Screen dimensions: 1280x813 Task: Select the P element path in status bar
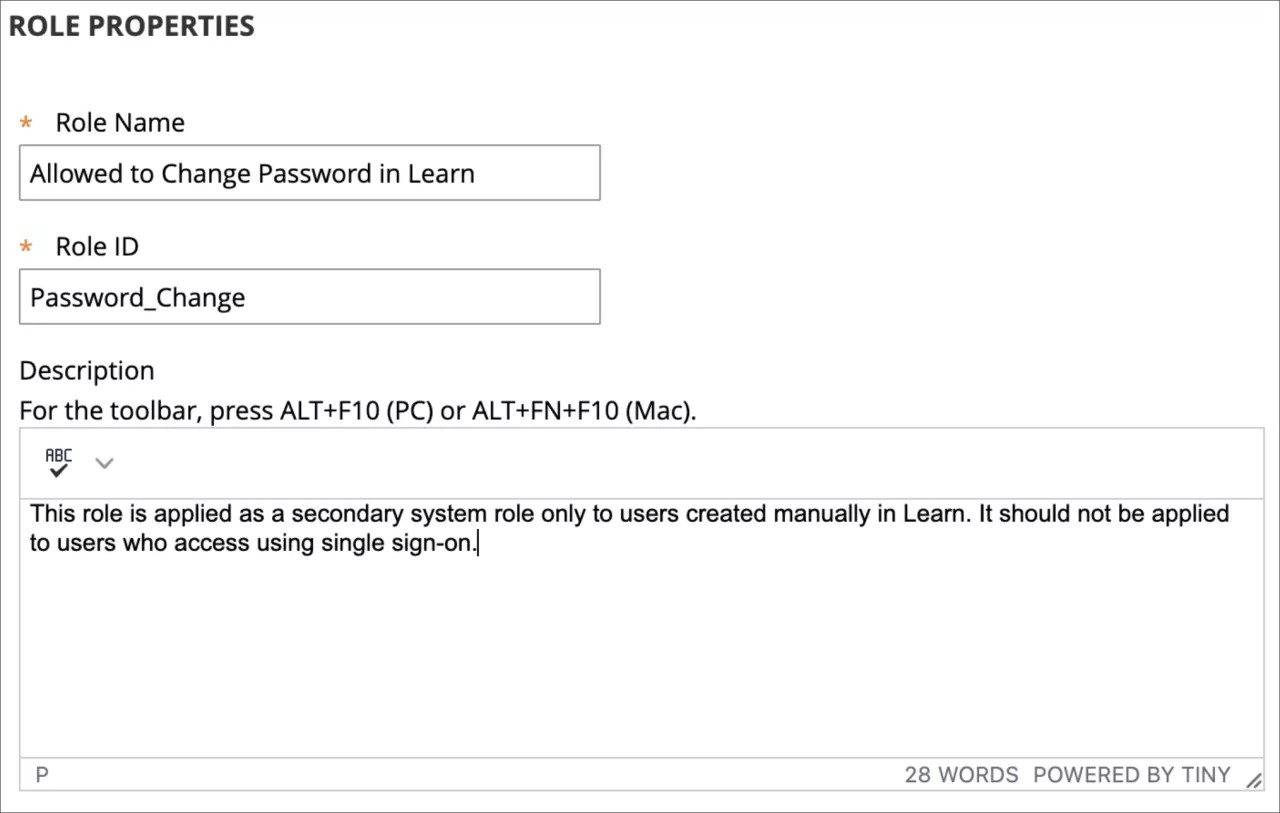click(41, 774)
